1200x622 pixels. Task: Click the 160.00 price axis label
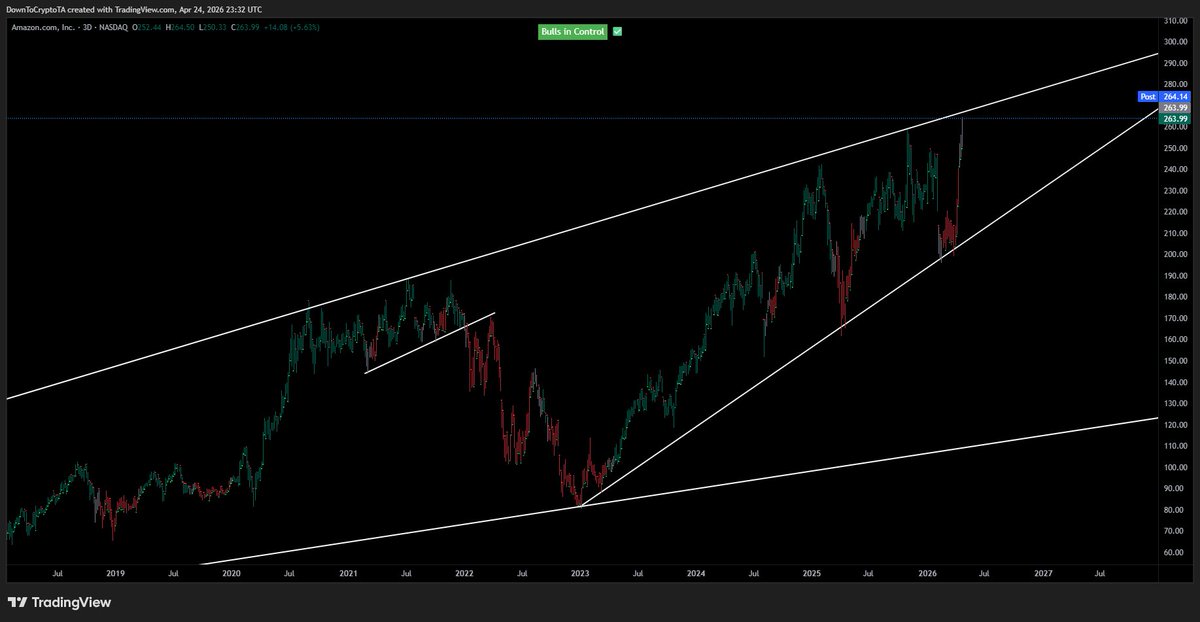point(1175,339)
